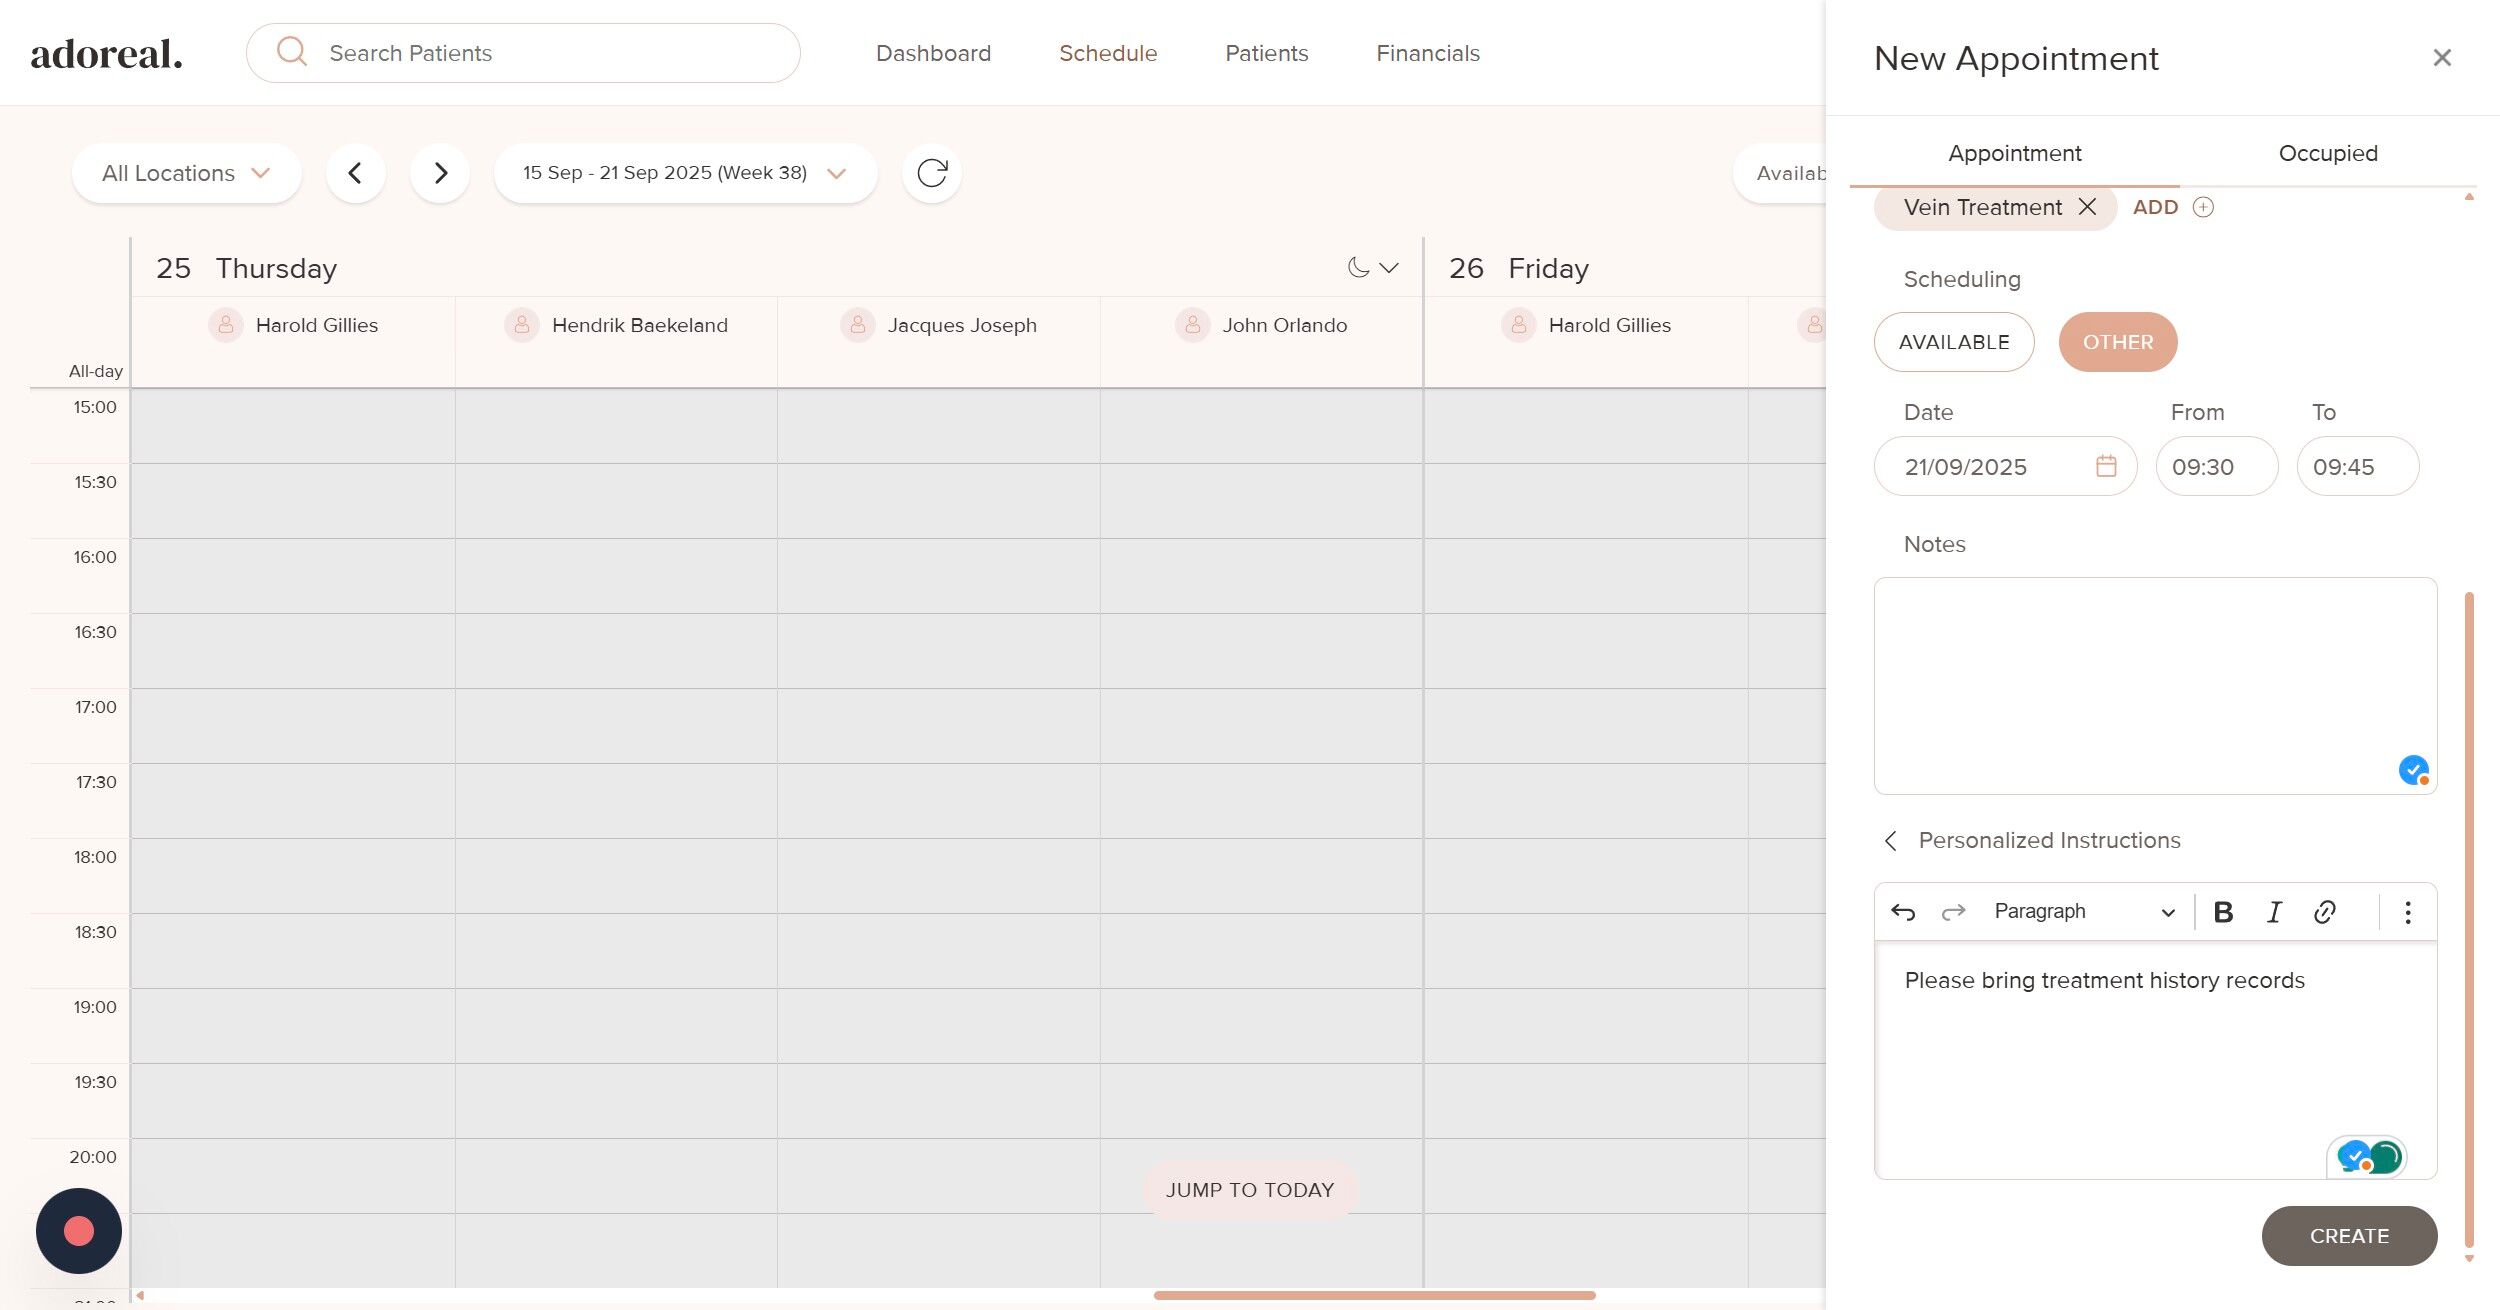Click the Italic formatting icon
This screenshot has width=2500, height=1310.
point(2274,912)
